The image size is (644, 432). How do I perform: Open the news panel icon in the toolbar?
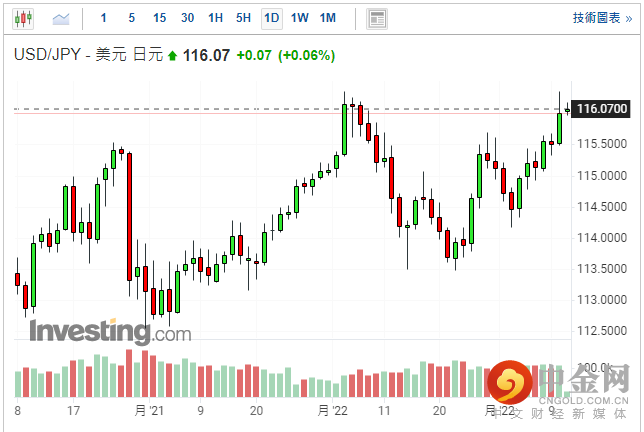click(376, 18)
